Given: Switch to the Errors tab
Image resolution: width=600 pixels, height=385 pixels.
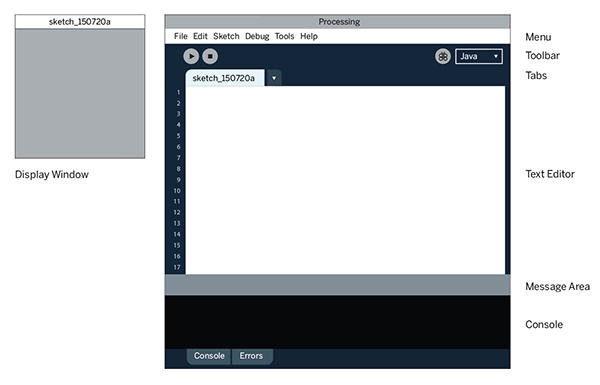Looking at the screenshot, I should click(x=251, y=356).
